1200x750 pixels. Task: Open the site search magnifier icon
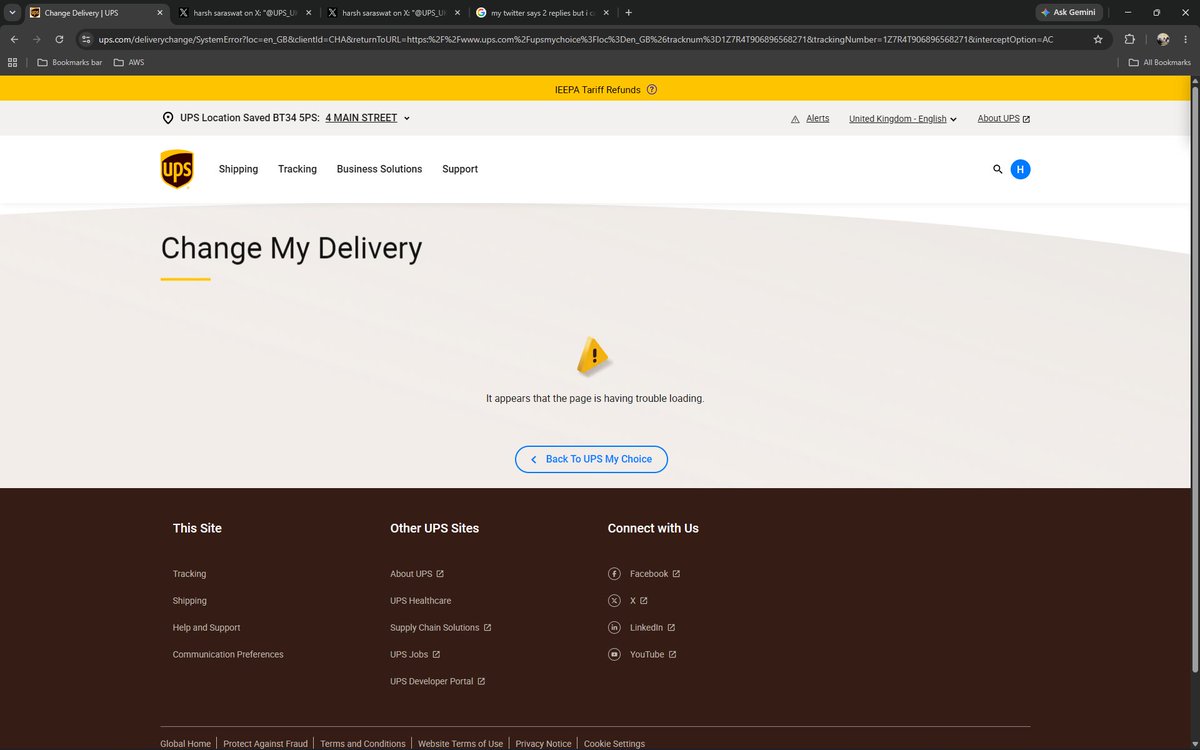997,169
